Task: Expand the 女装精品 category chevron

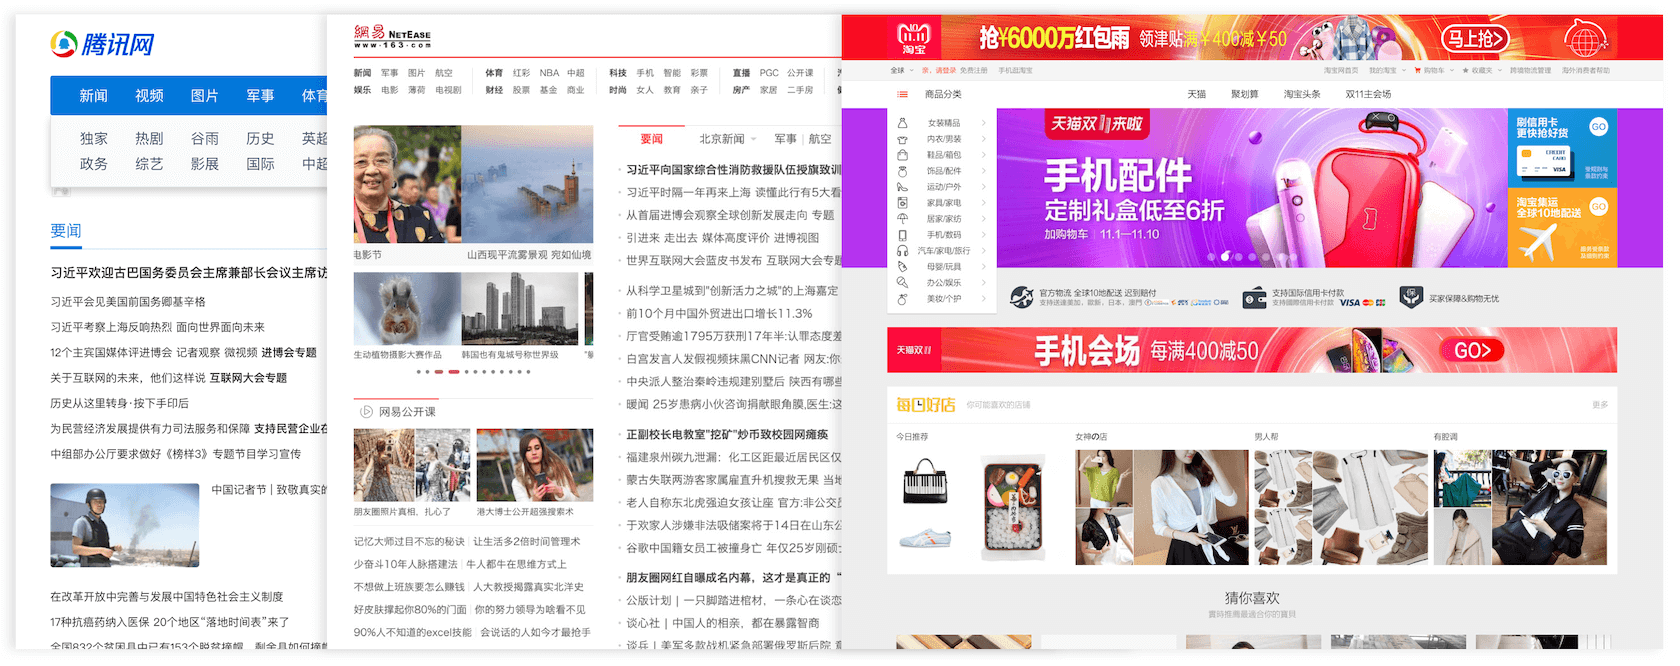Action: (x=984, y=123)
